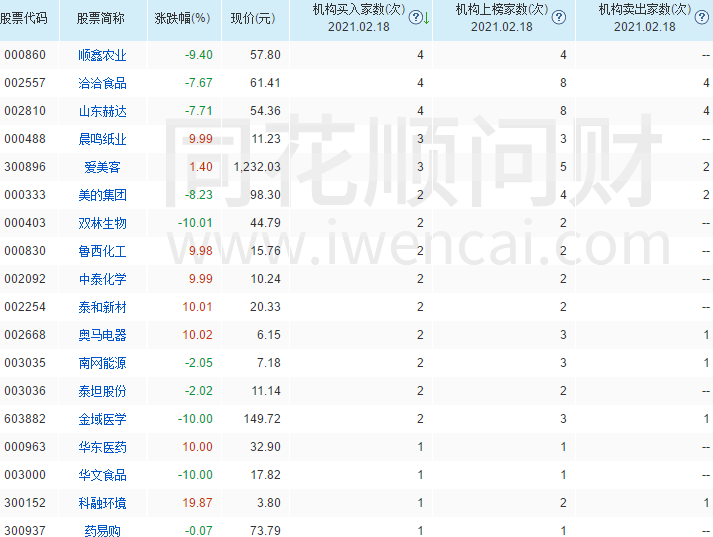Open stock link 泰和新材
Screen dimensions: 713x537
[x=102, y=307]
